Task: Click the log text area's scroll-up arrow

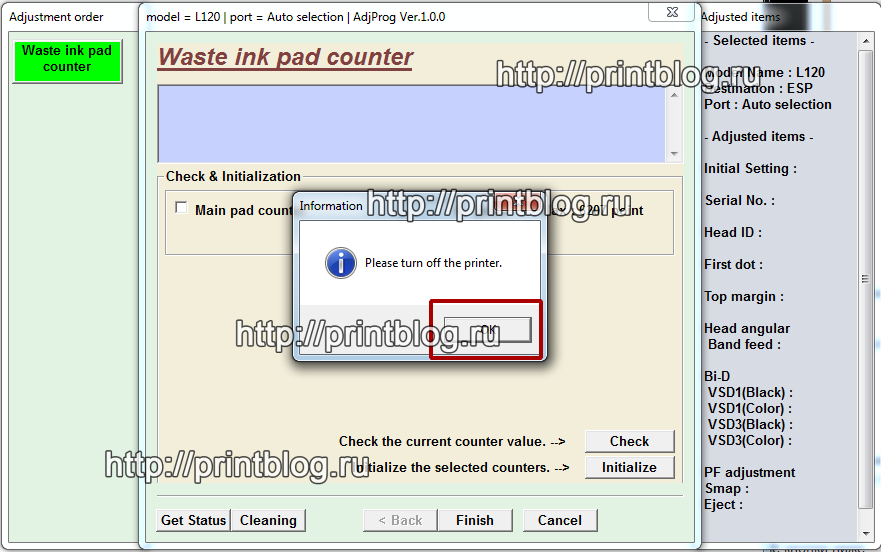Action: [x=674, y=95]
